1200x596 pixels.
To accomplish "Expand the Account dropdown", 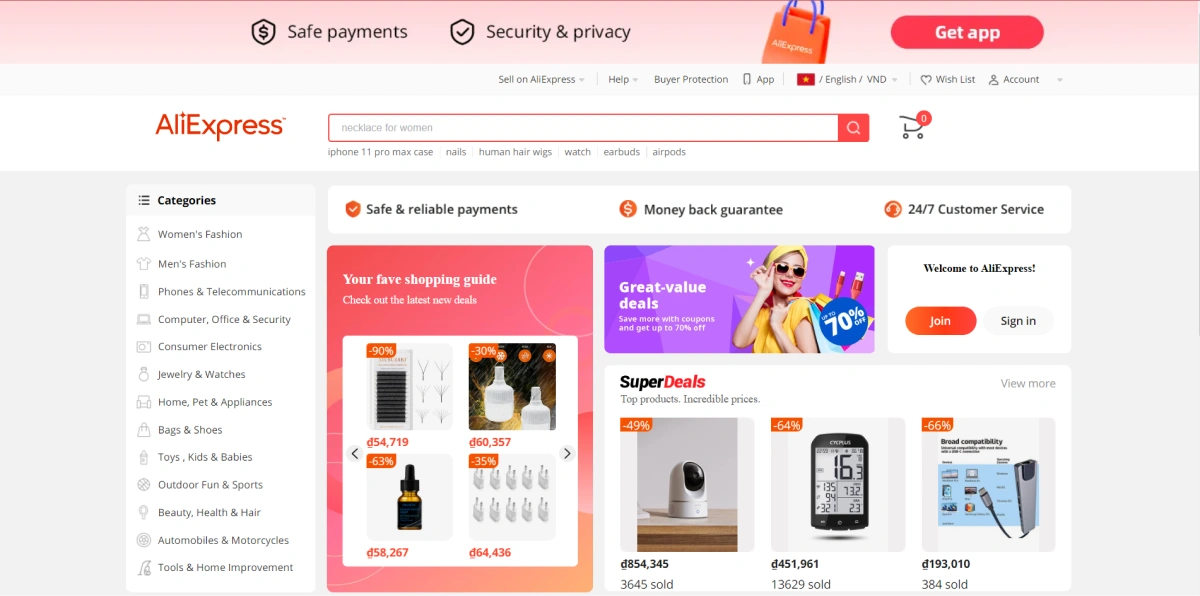I will (1025, 80).
